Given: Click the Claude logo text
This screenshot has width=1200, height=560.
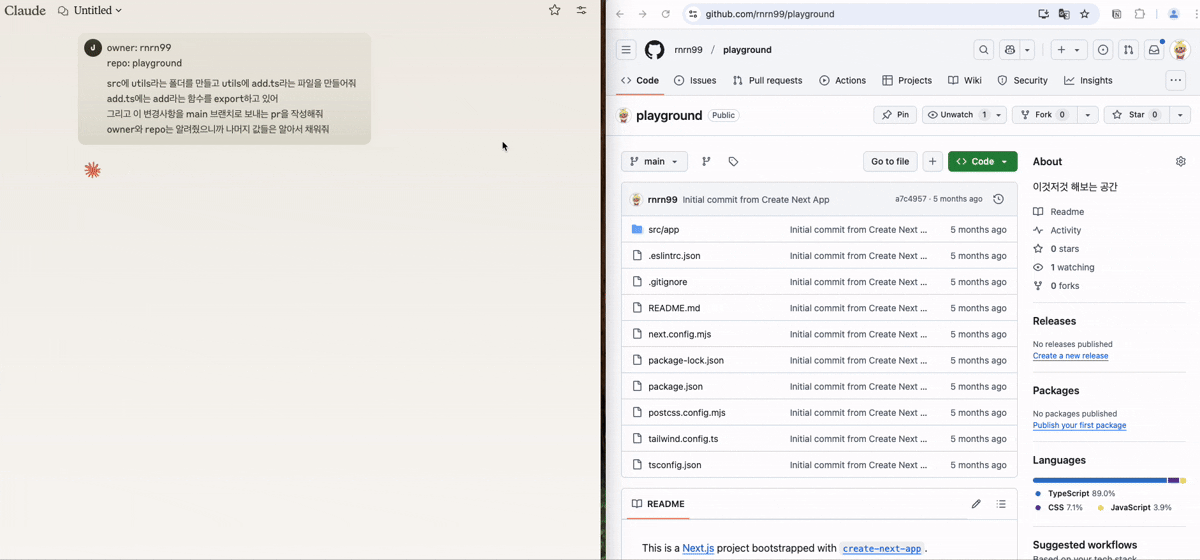Looking at the screenshot, I should [25, 10].
